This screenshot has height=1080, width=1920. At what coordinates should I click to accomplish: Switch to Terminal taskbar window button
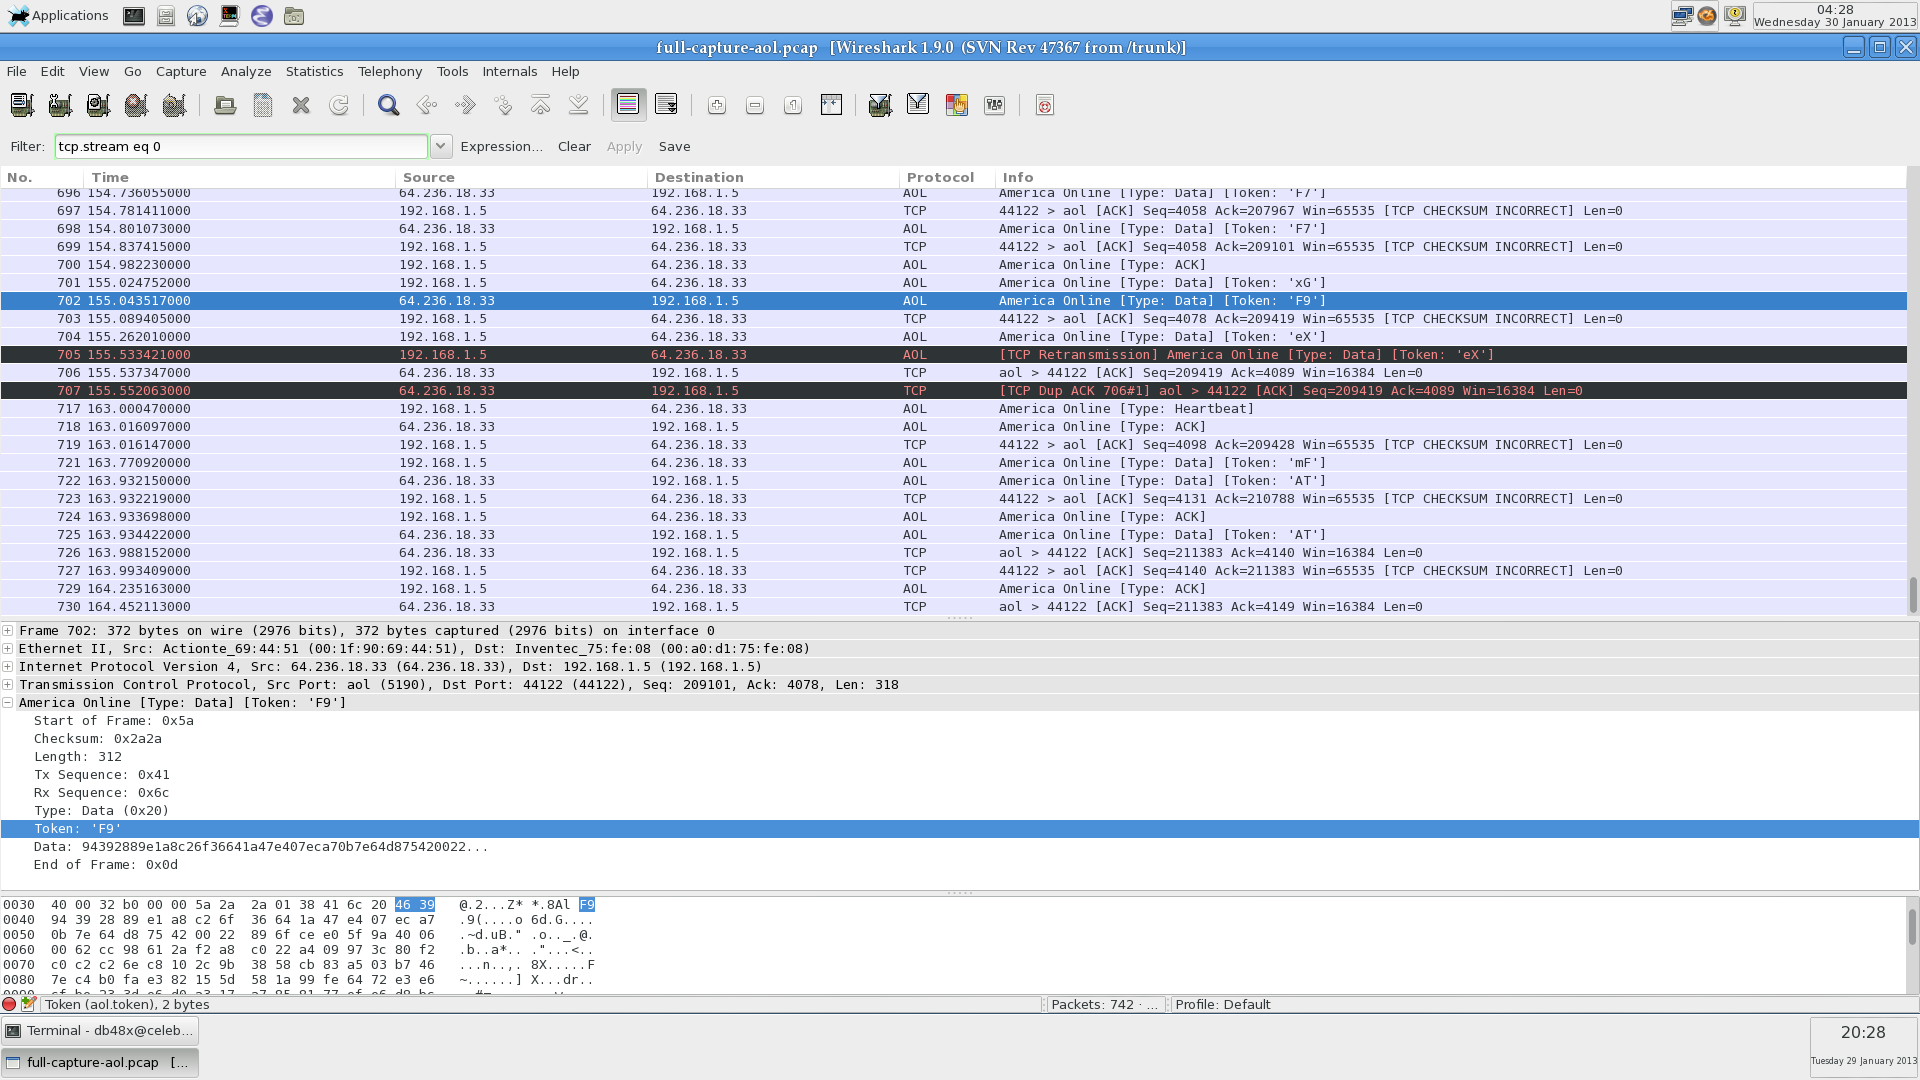click(x=100, y=1031)
